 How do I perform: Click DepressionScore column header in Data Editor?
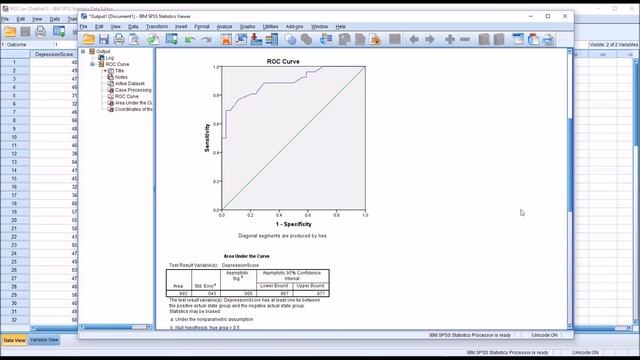point(53,54)
